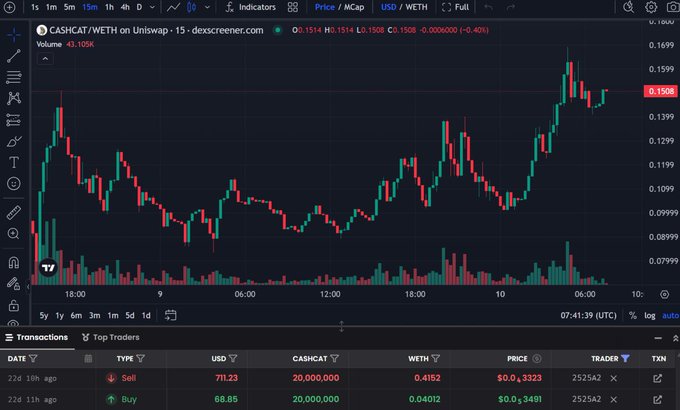Open indicator templates grid icon

[293, 7]
